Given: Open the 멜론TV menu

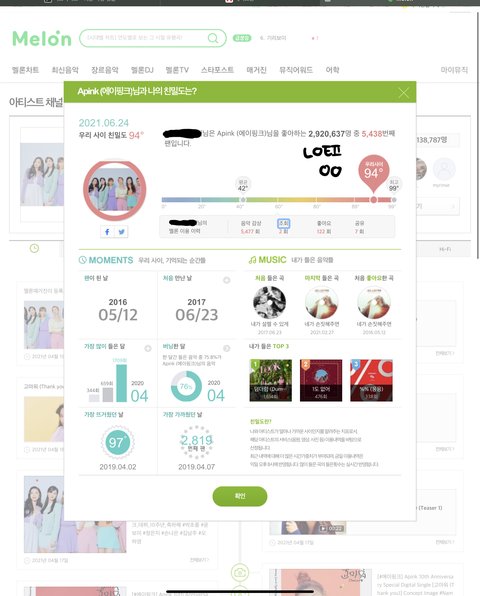Looking at the screenshot, I should 177,70.
